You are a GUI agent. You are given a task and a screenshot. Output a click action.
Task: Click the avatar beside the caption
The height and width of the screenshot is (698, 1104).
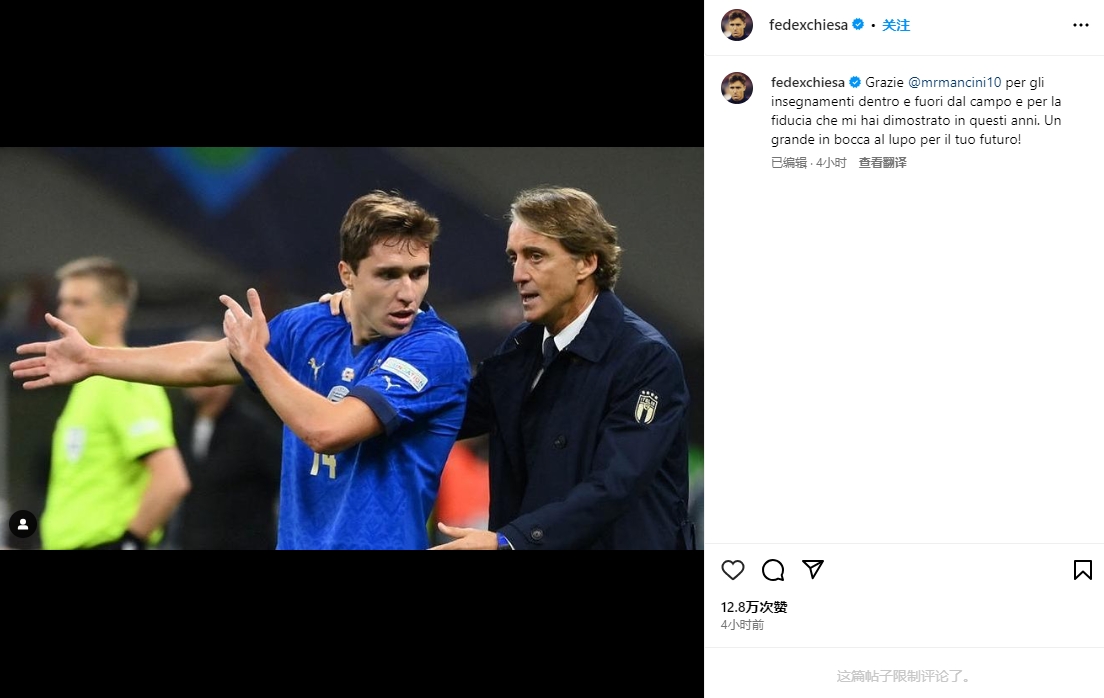tap(737, 88)
